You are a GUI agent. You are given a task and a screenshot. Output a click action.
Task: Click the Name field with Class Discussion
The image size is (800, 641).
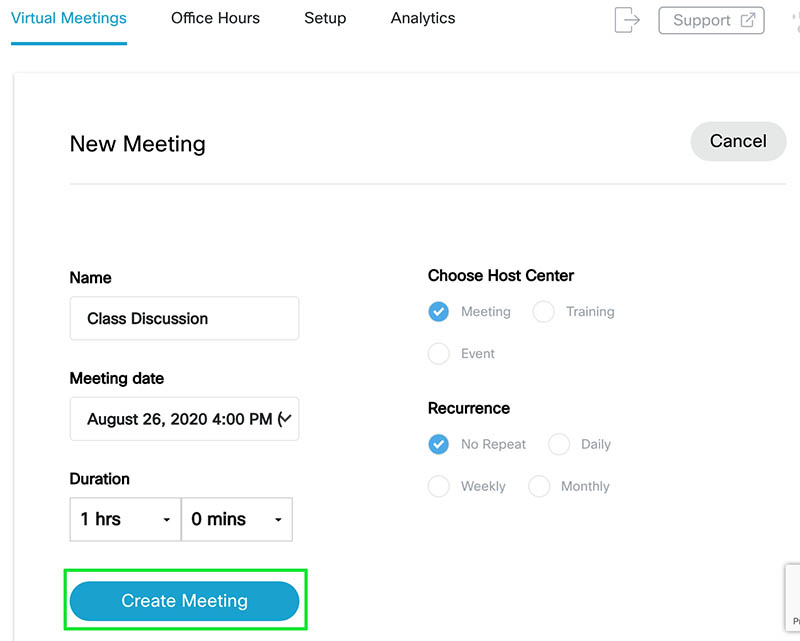(x=184, y=318)
